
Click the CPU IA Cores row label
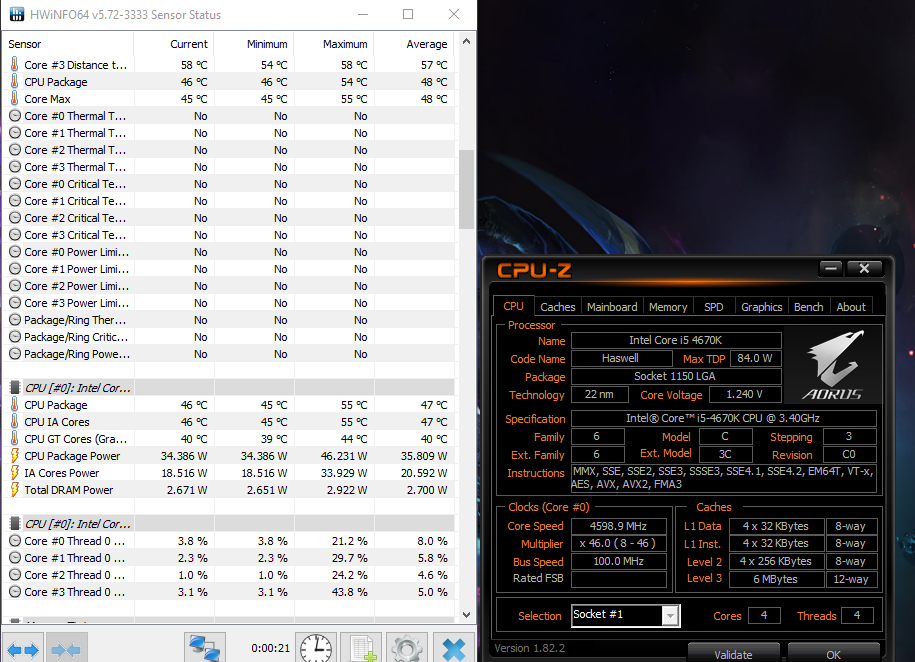(x=57, y=422)
